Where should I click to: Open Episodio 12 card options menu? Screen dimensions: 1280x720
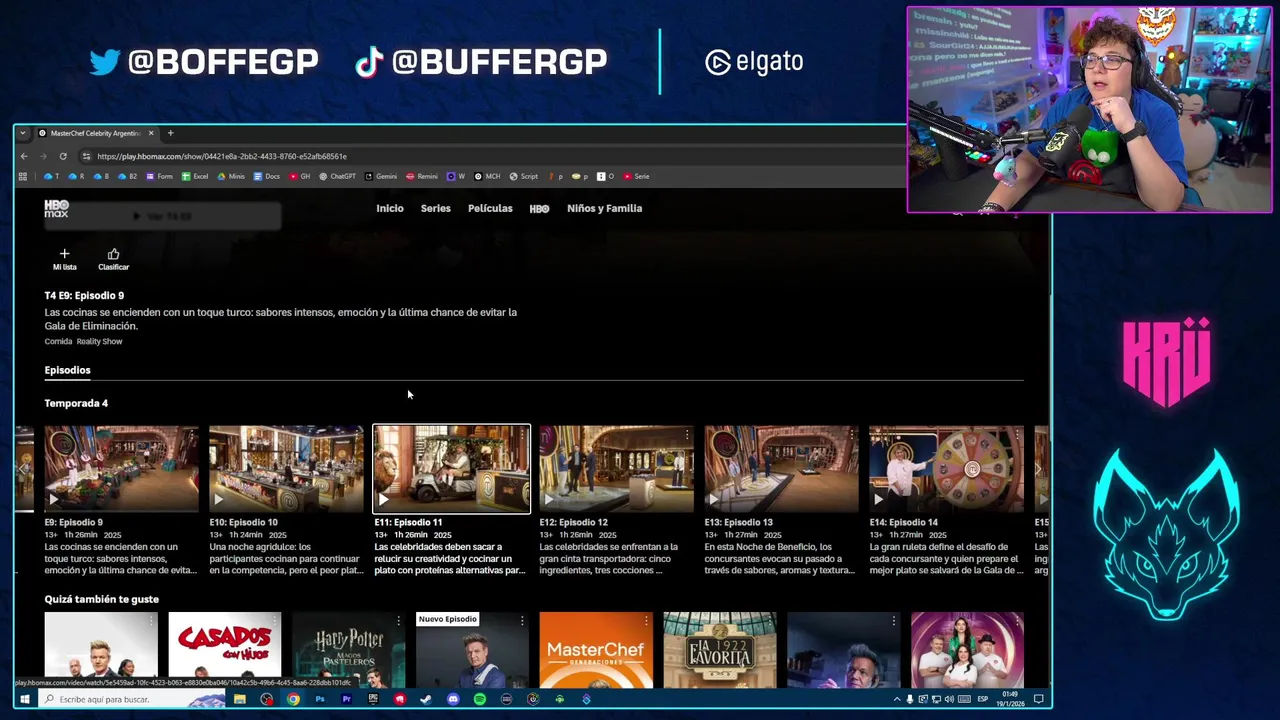(x=687, y=435)
